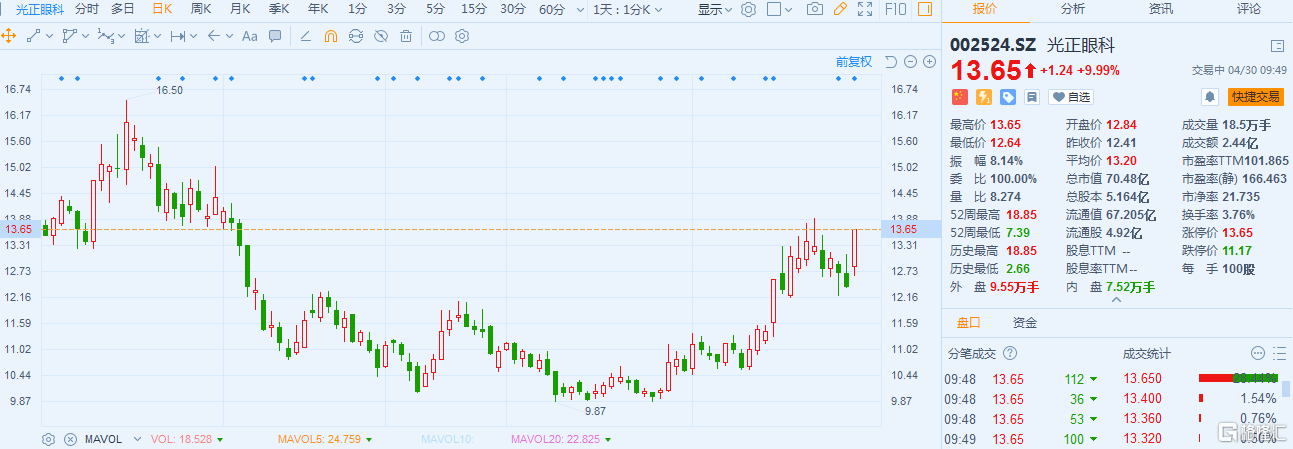Expand wave line tool options arrow
Image resolution: width=1293 pixels, height=449 pixels.
tap(121, 36)
